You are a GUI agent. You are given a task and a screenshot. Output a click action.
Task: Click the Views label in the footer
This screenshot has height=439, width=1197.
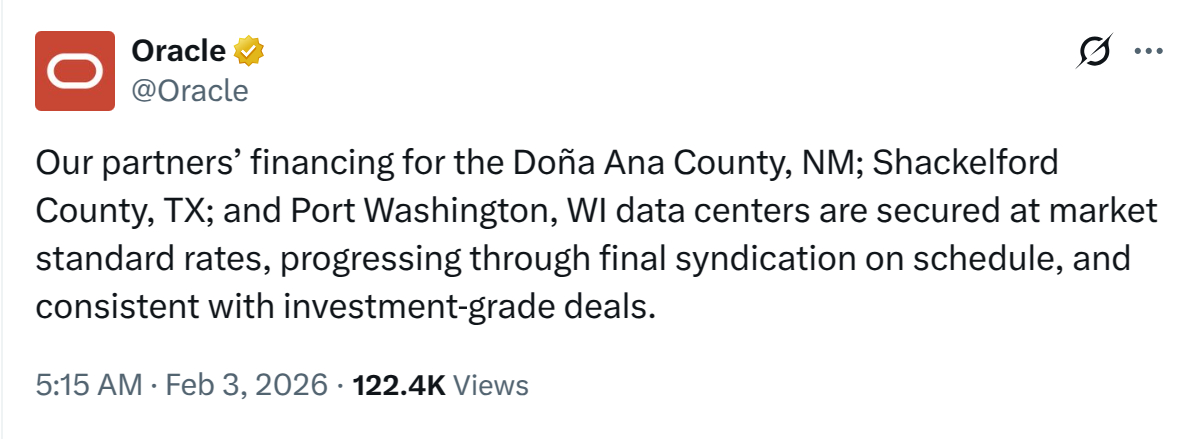point(491,385)
